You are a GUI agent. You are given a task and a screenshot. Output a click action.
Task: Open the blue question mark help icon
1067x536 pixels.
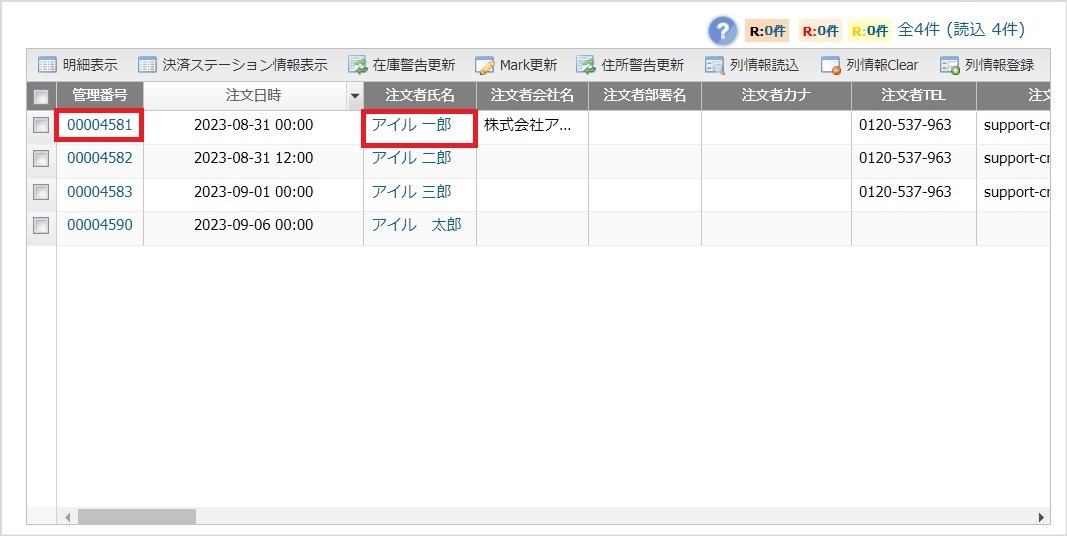click(x=723, y=31)
